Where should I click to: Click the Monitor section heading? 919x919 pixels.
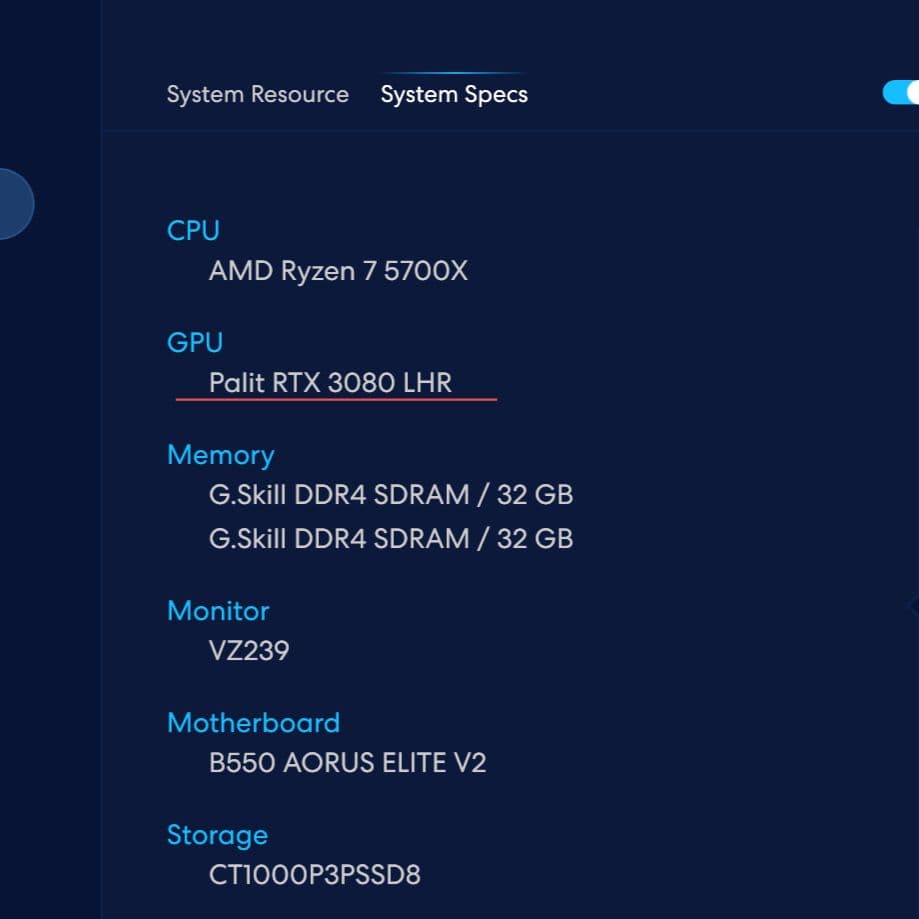(x=217, y=611)
